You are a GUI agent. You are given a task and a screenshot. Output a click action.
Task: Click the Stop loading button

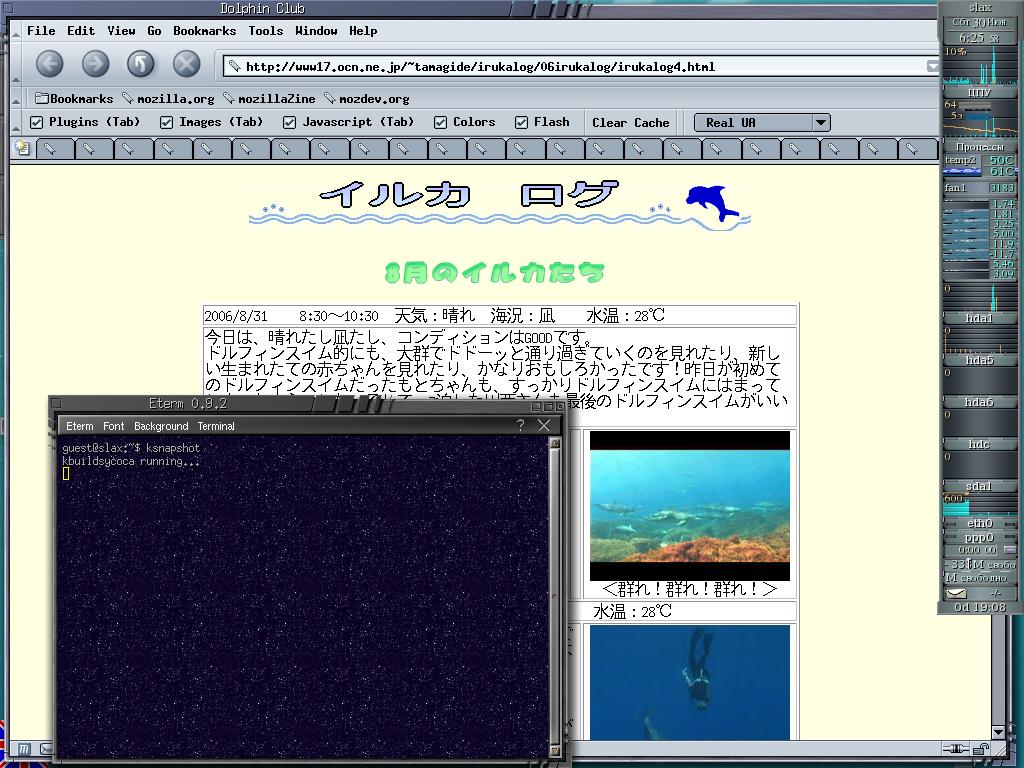(x=187, y=65)
